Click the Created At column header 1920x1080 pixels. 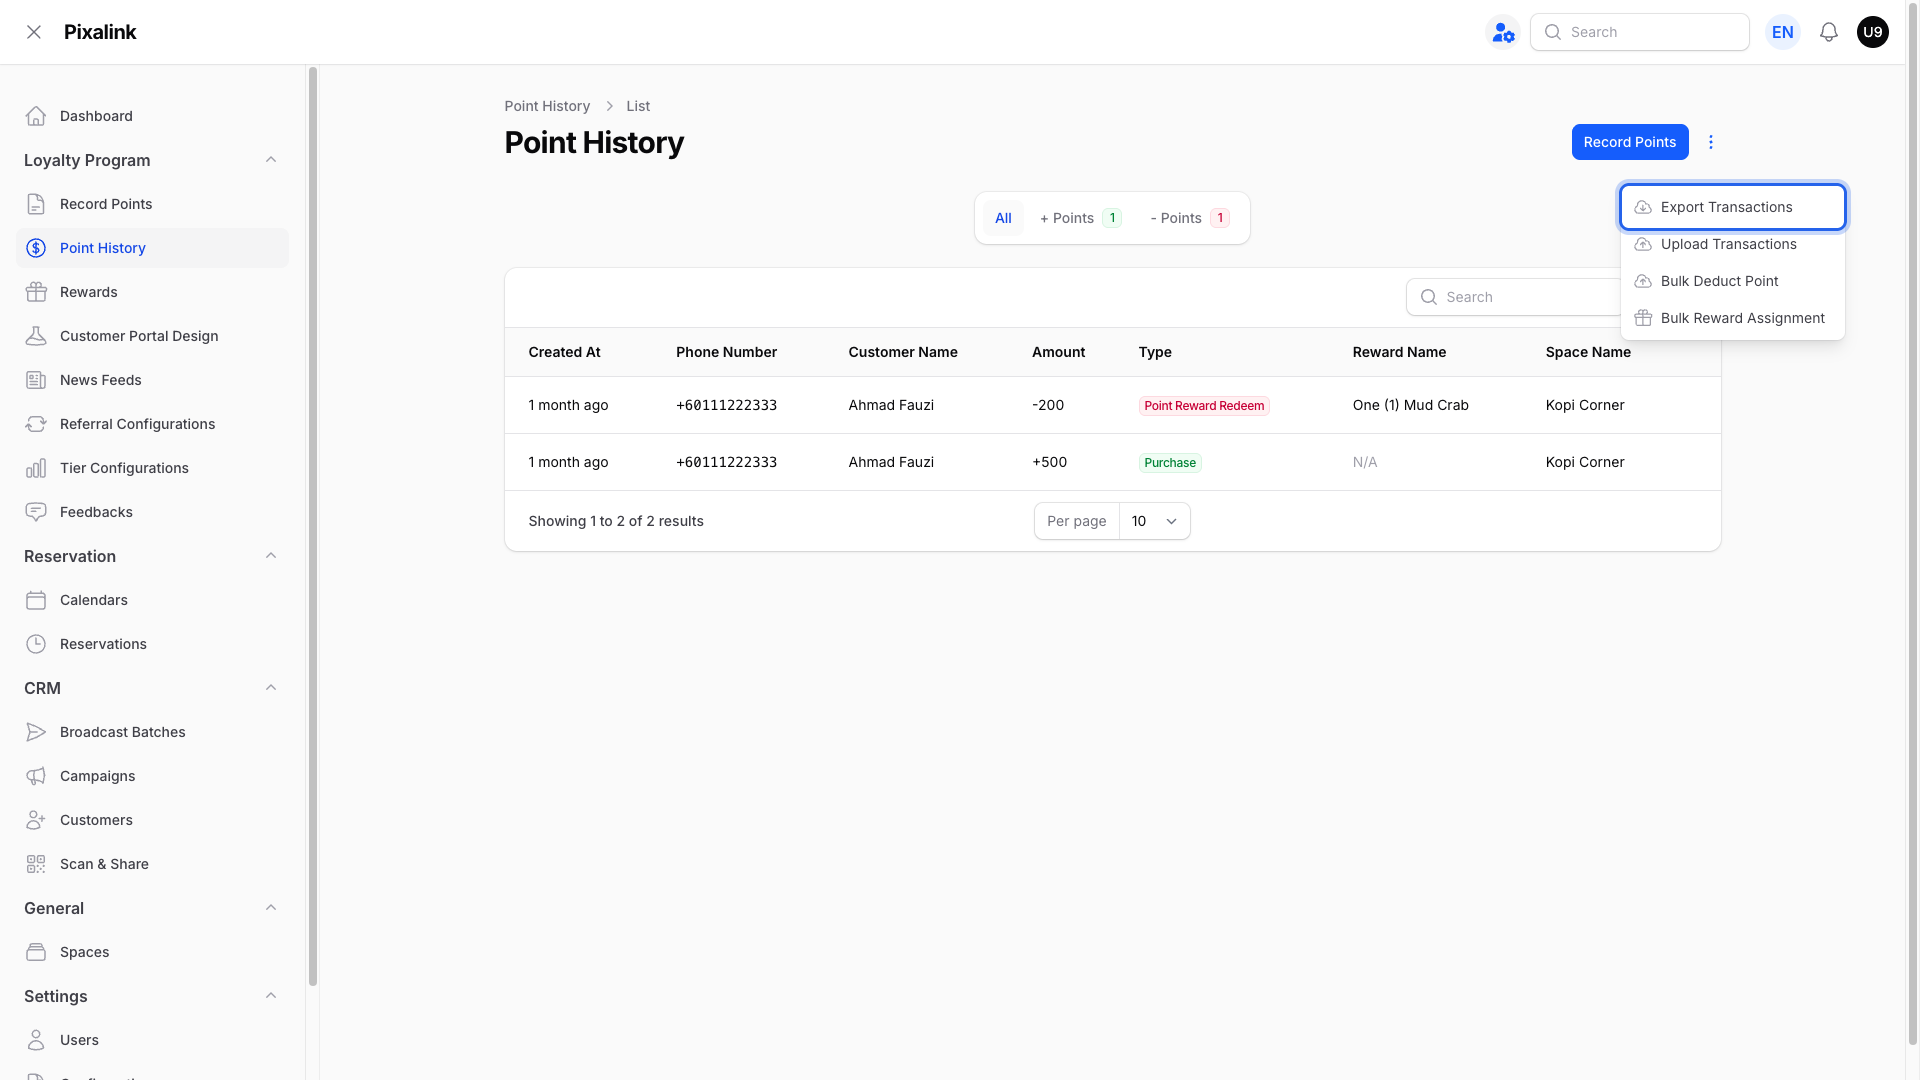(x=564, y=352)
